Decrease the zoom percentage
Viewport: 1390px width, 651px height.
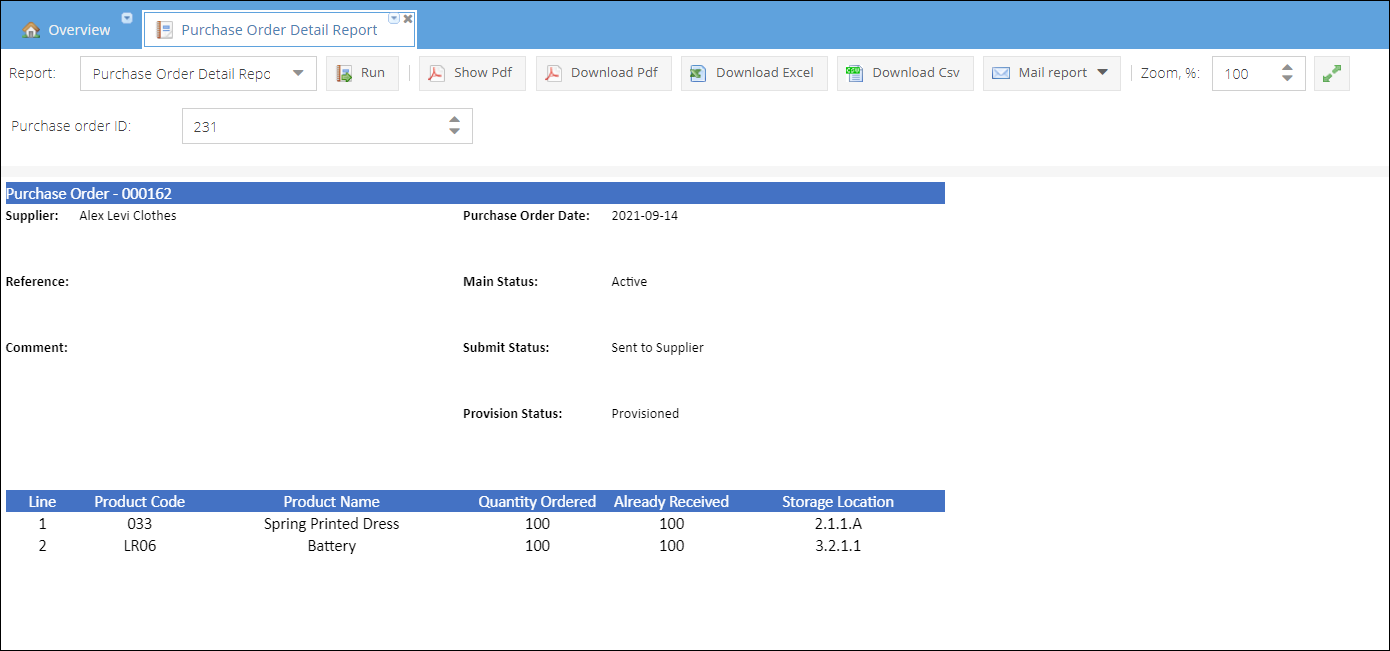click(1287, 79)
